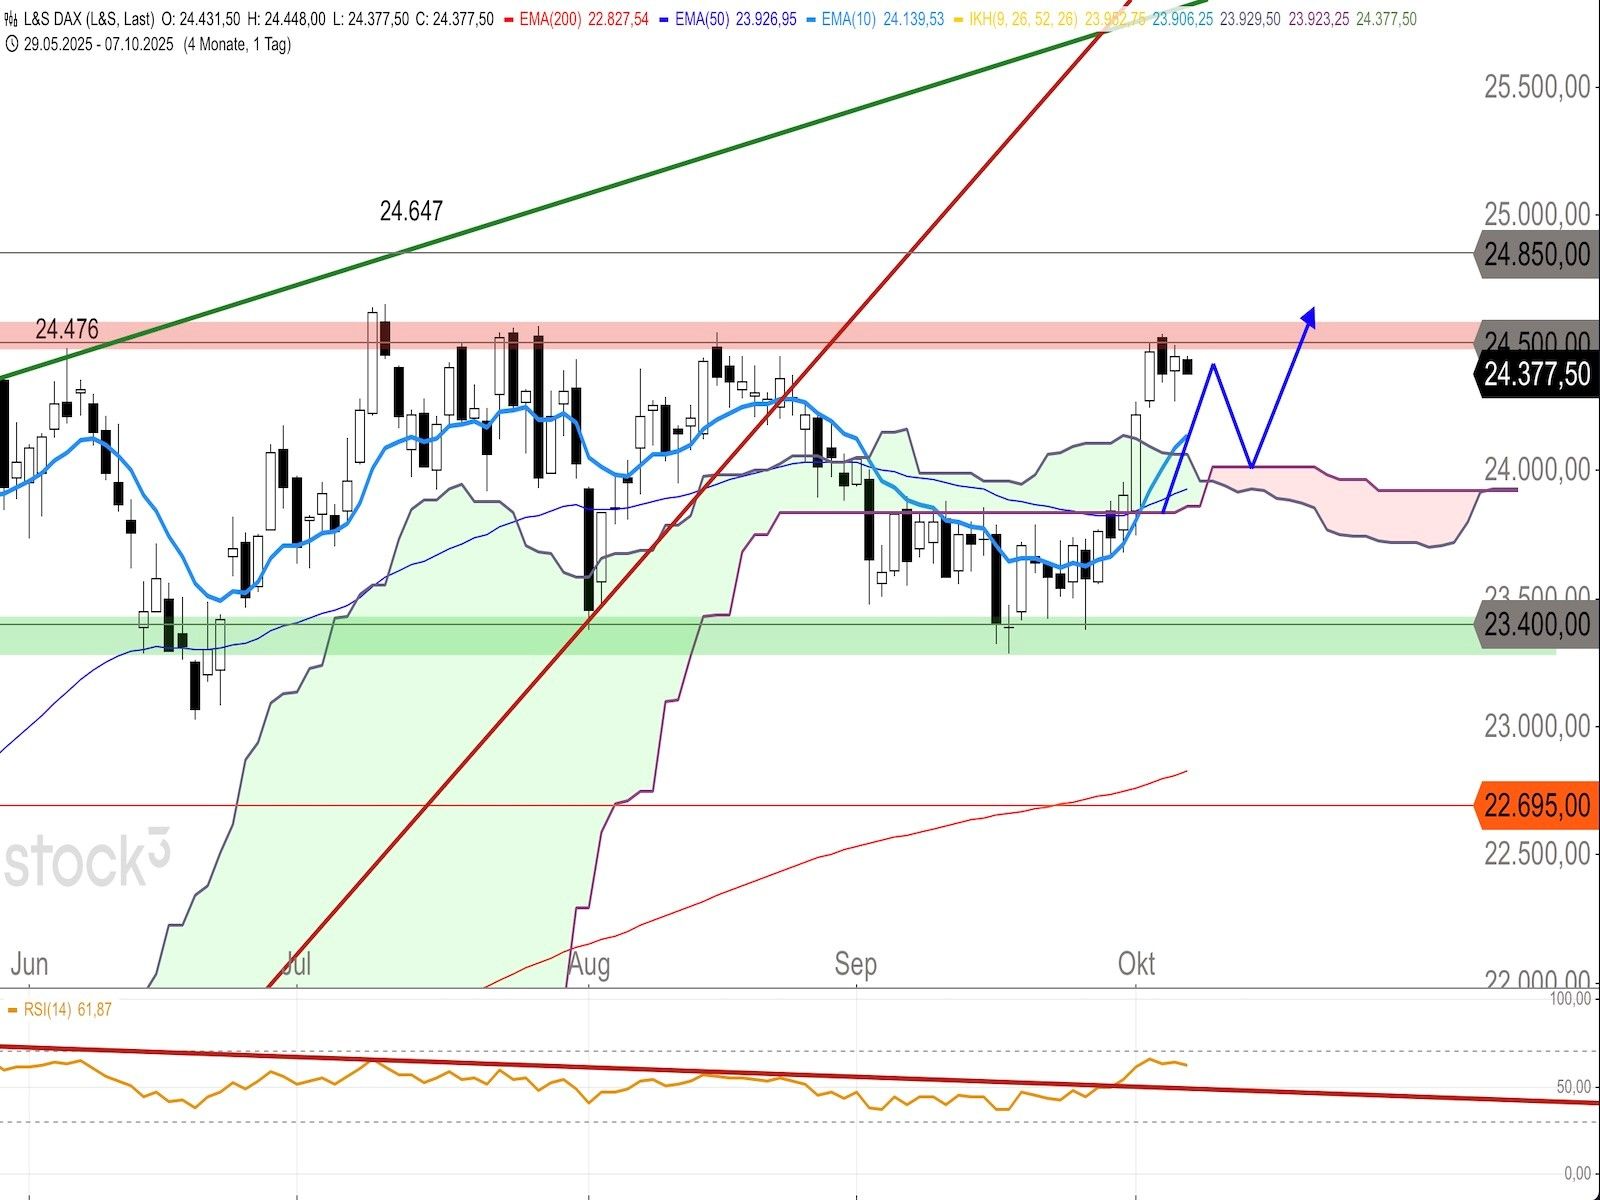
Task: Click the orange RSI(14) legend marker
Action: pos(12,1010)
